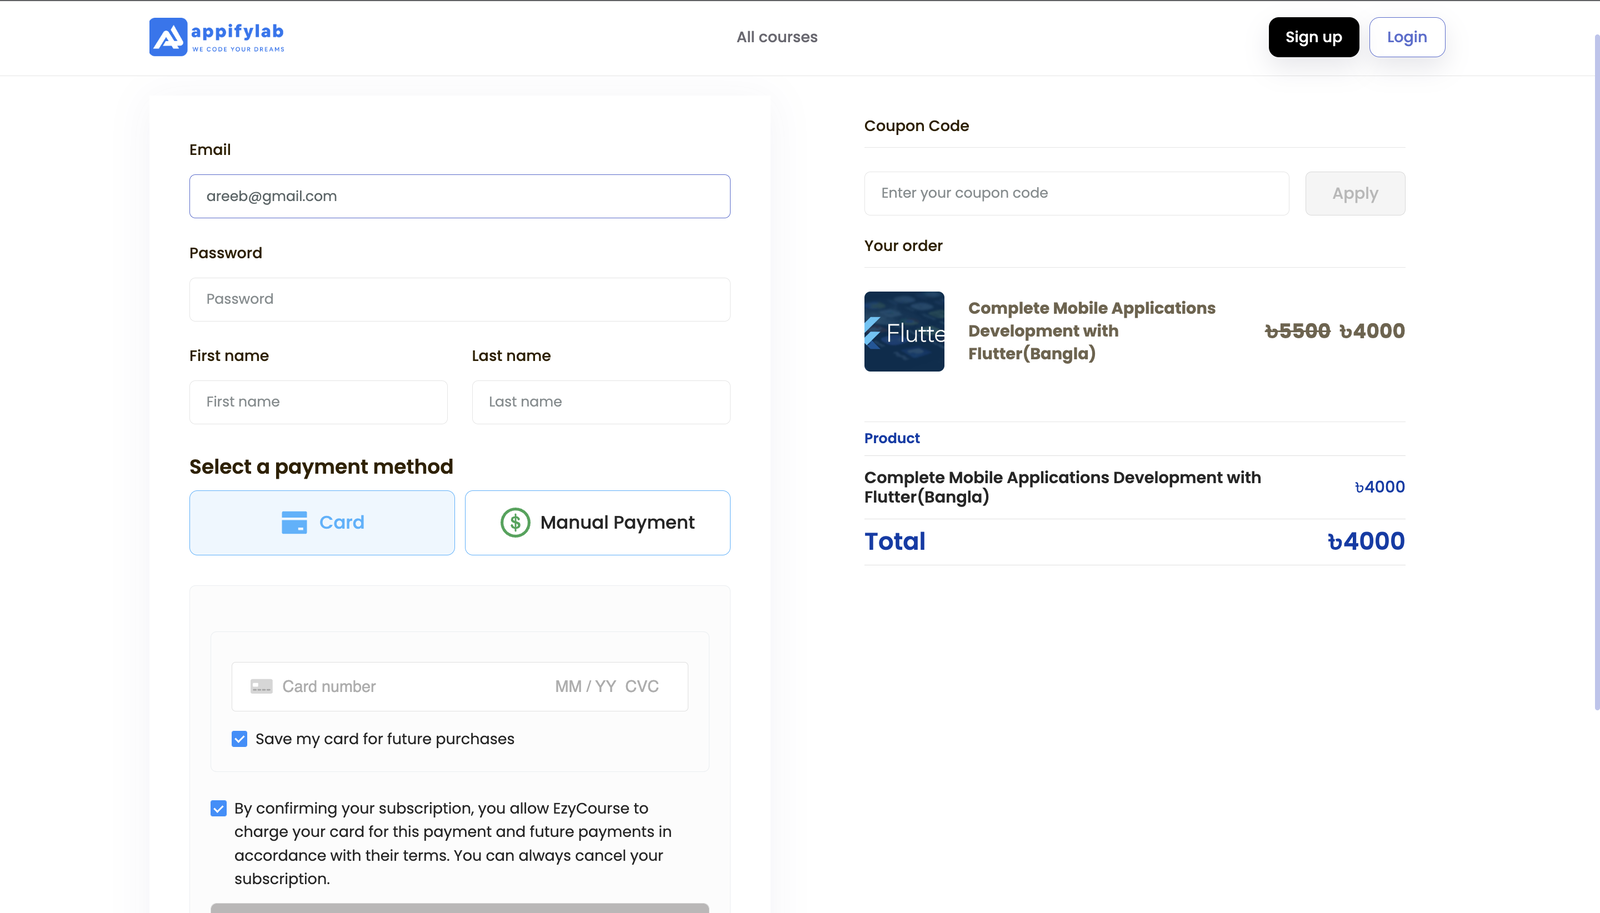Screen dimensions: 1600x913
Task: Open the Flutter course thumbnail
Action: tap(904, 332)
